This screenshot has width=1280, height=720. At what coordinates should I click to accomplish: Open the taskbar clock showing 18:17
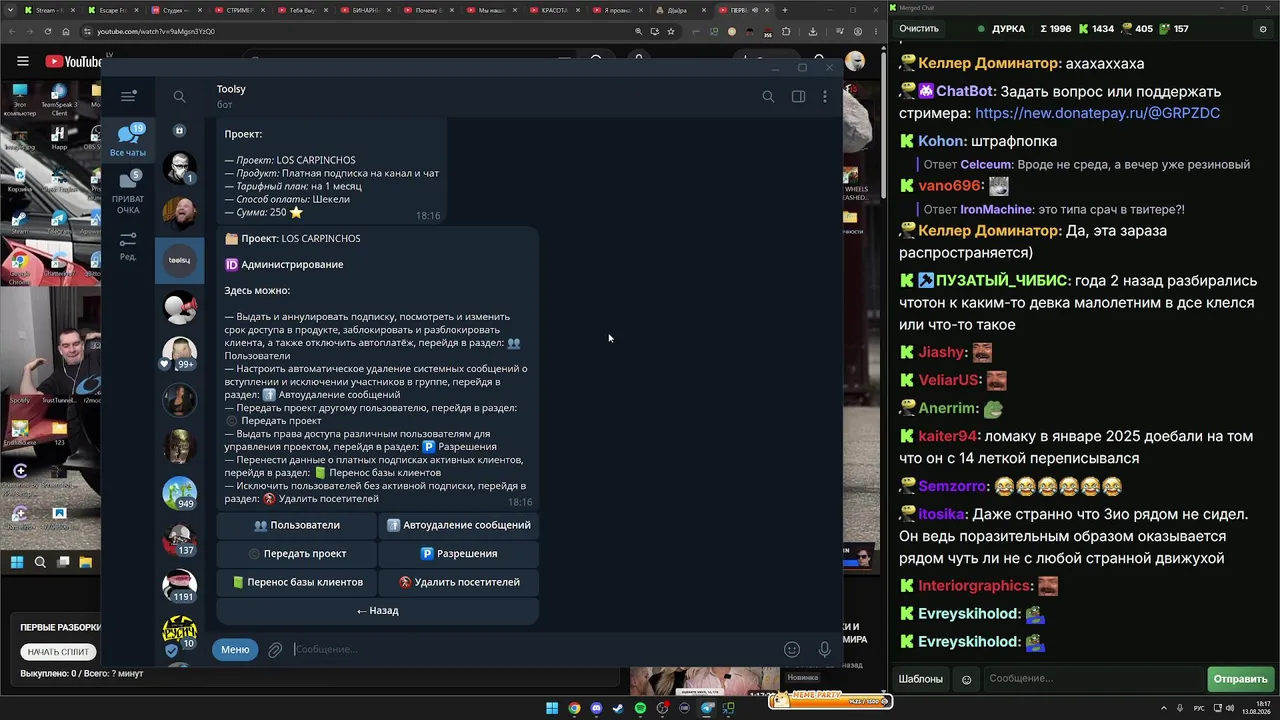click(x=1254, y=708)
